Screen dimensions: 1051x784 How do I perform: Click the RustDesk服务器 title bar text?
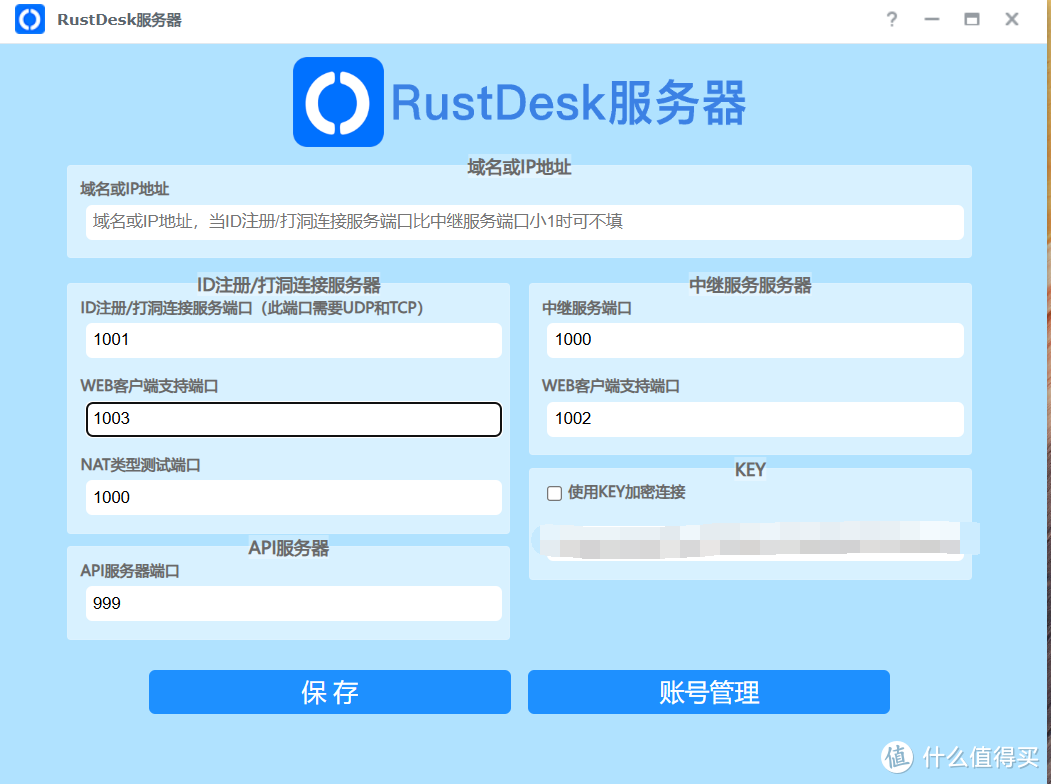click(119, 20)
